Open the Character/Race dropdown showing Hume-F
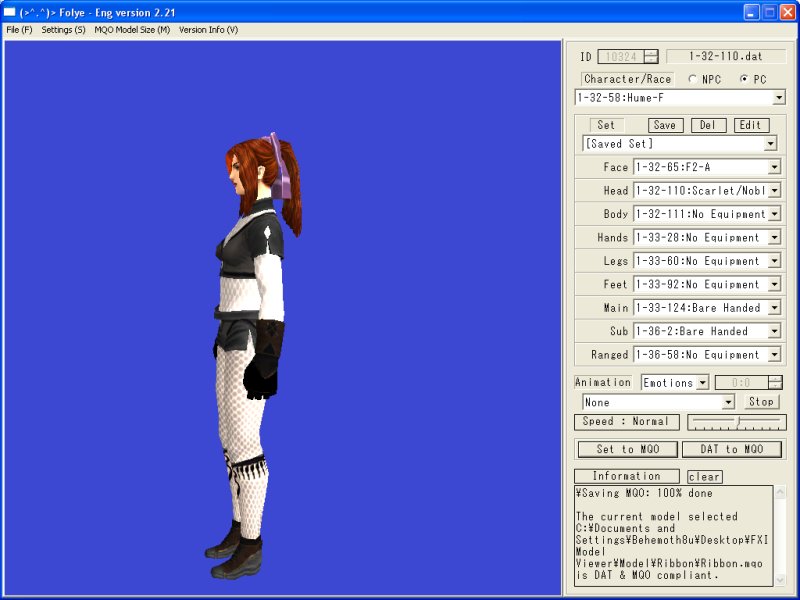Image resolution: width=800 pixels, height=600 pixels. (x=778, y=98)
